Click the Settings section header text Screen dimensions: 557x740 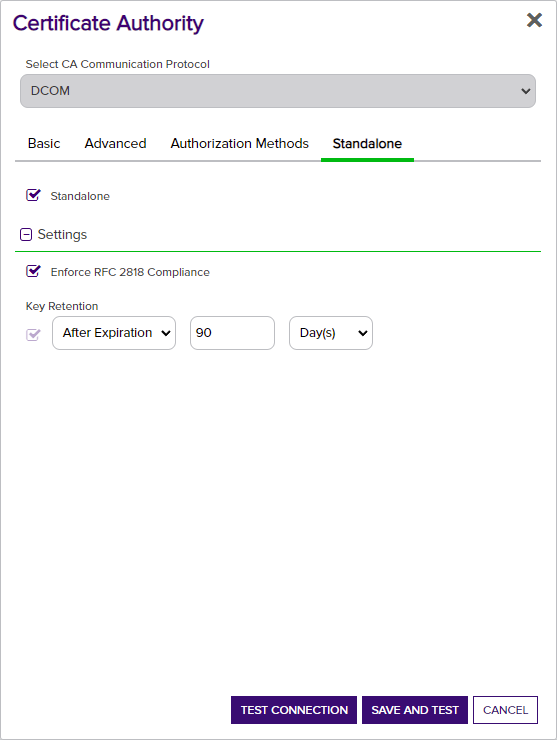[62, 235]
